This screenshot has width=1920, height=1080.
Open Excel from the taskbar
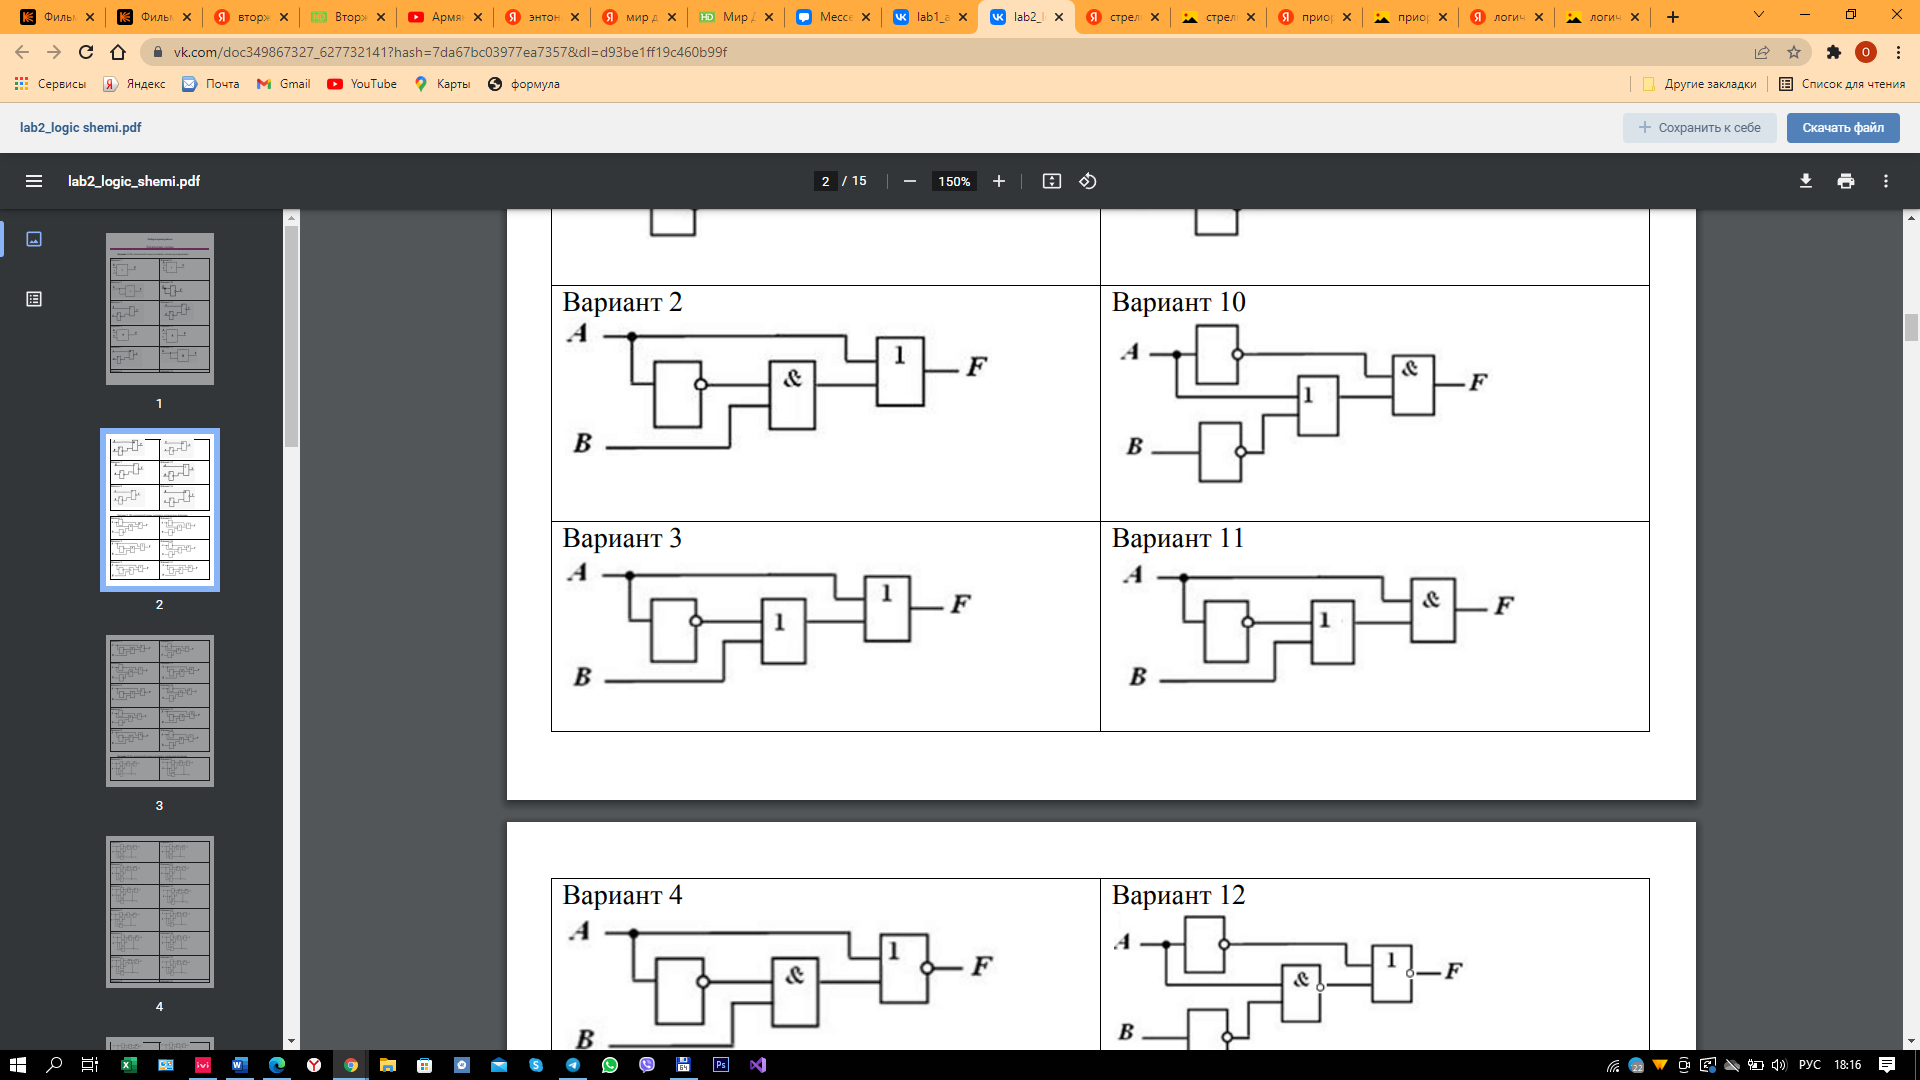(128, 1065)
